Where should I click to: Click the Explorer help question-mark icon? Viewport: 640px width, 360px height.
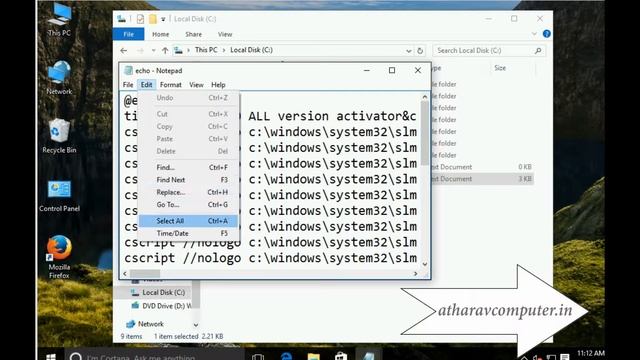547,34
